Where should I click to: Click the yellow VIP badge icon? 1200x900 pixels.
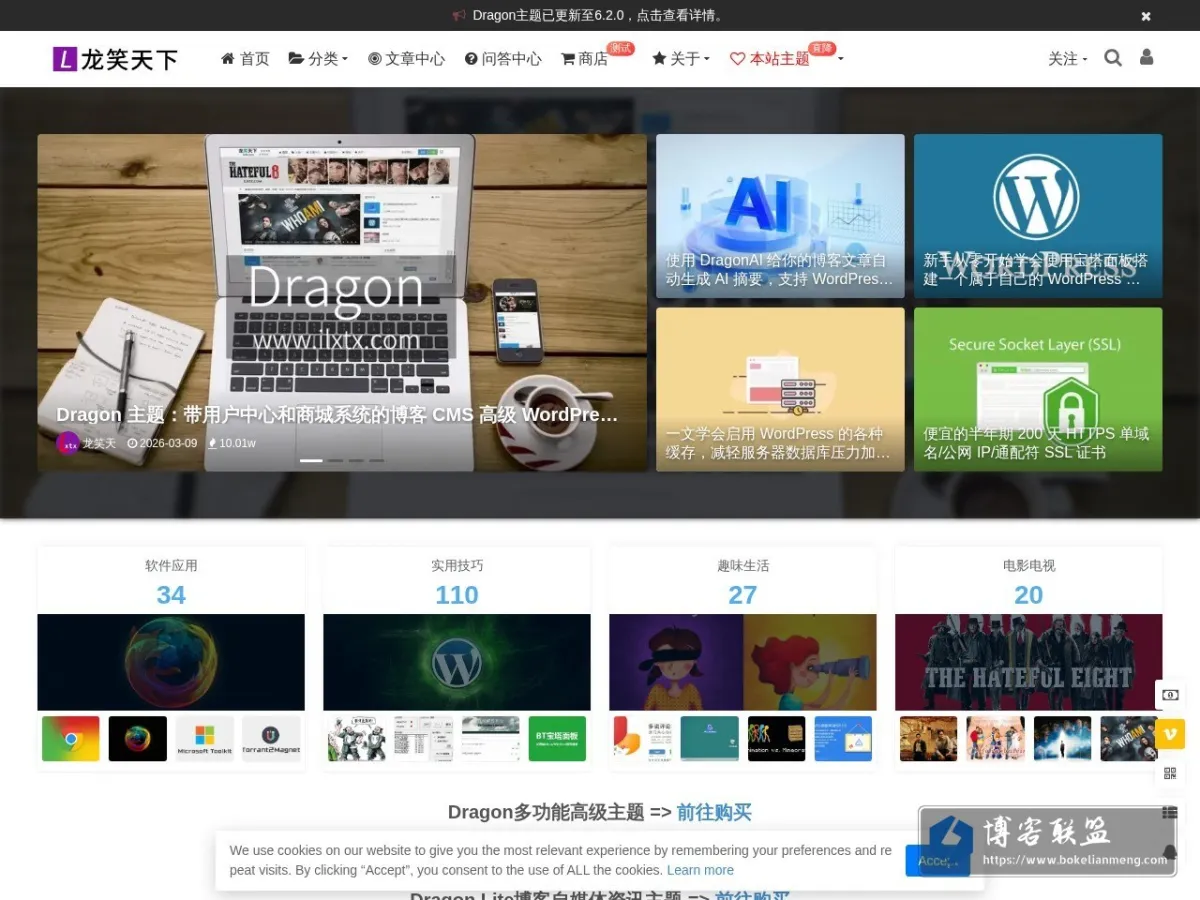coord(1170,734)
